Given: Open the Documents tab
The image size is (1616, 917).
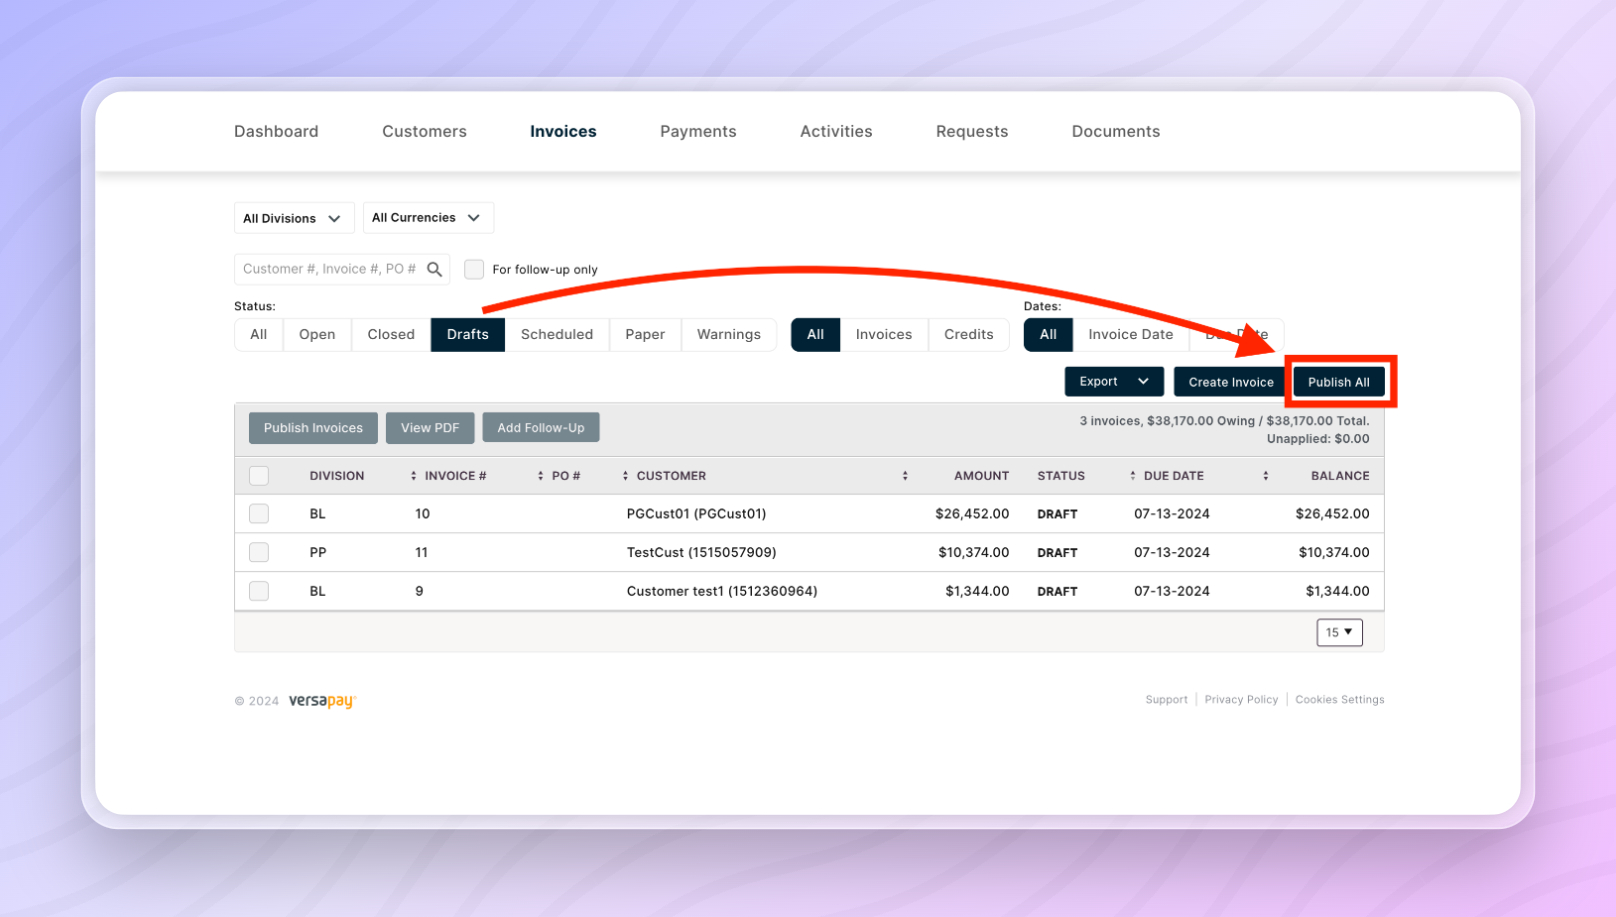Looking at the screenshot, I should click(x=1116, y=131).
